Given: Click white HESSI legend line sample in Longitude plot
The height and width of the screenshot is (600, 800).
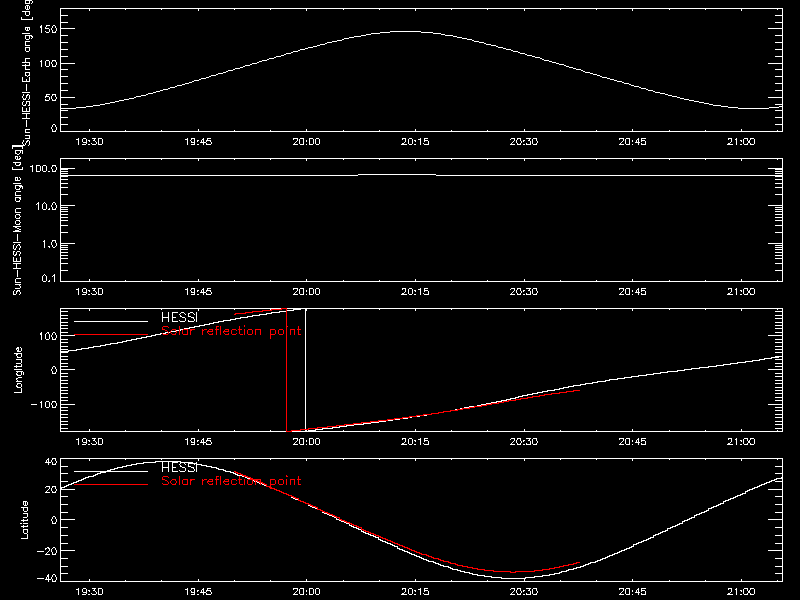Looking at the screenshot, I should 111,321.
